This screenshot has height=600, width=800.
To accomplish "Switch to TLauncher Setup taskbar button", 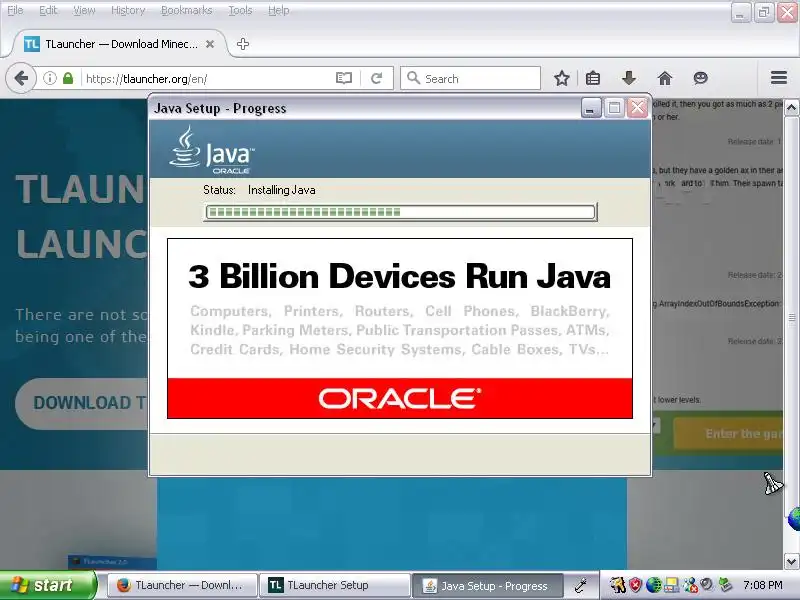I will point(335,585).
